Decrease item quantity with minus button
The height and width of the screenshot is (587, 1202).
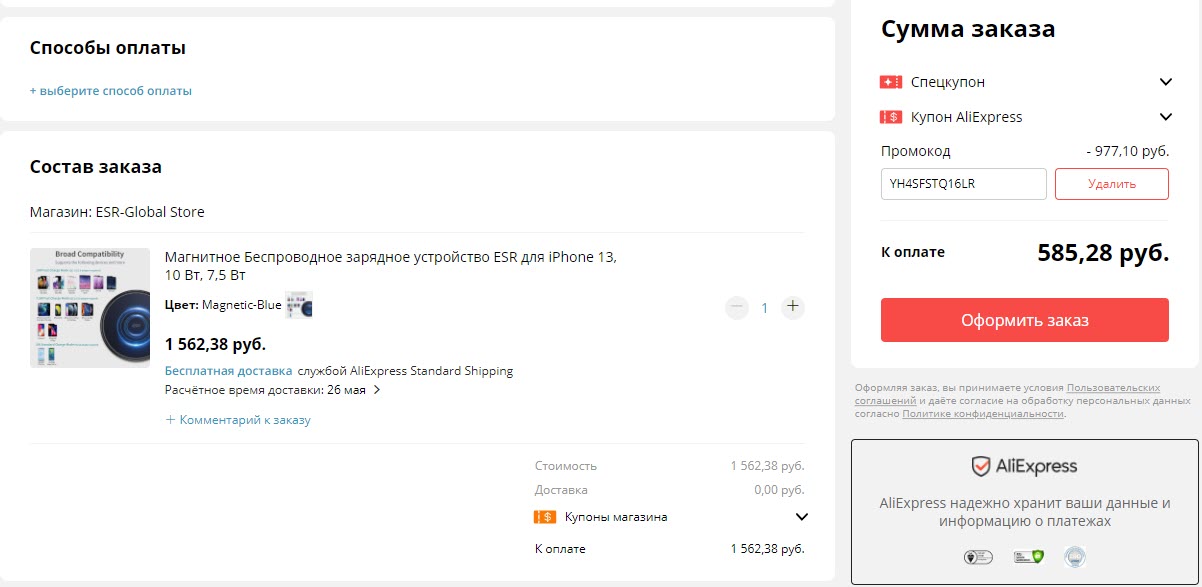(x=737, y=307)
